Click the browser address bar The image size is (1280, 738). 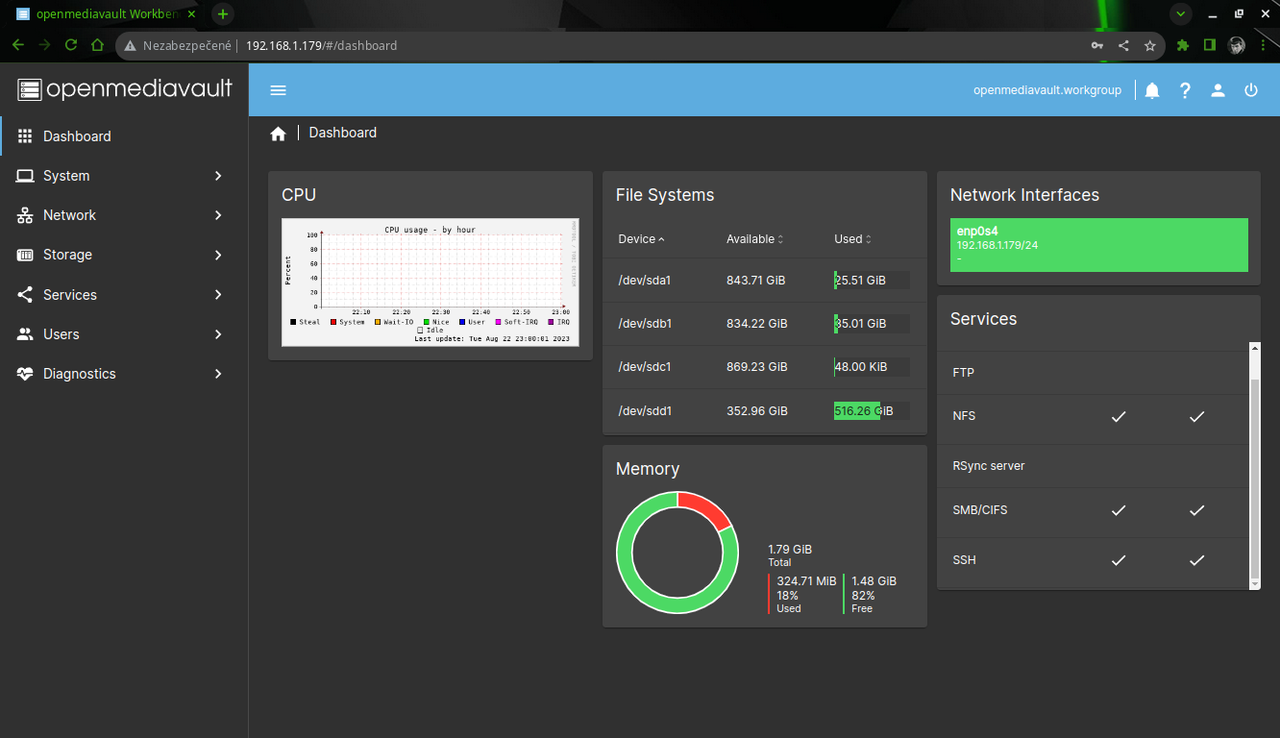click(x=640, y=45)
